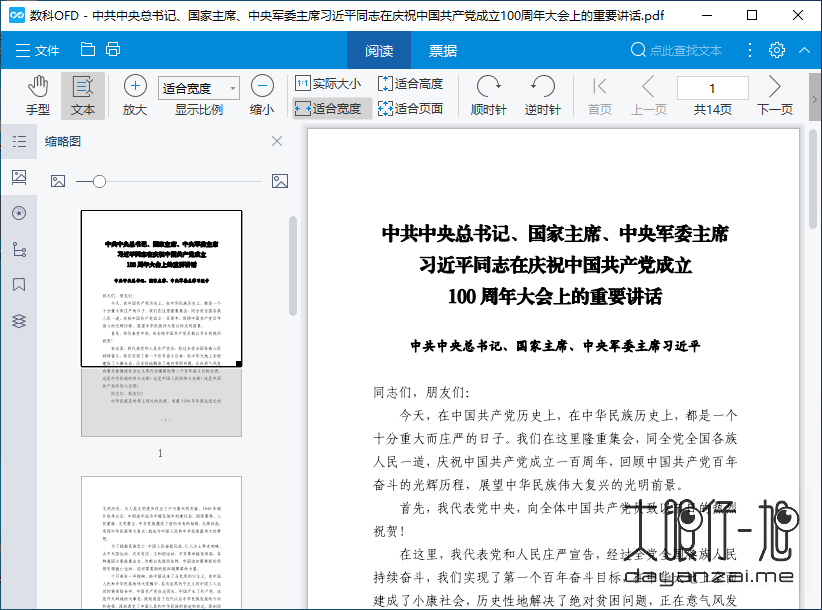The width and height of the screenshot is (822, 610).
Task: Click the large thumbnail size icon
Action: point(280,181)
